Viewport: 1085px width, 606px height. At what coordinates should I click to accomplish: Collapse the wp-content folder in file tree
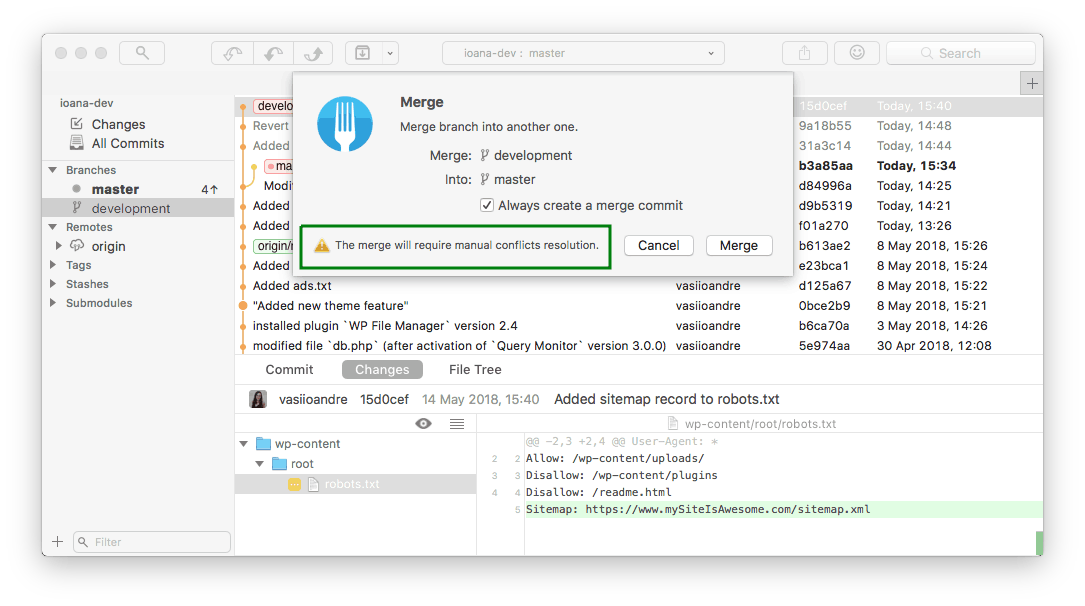point(244,444)
